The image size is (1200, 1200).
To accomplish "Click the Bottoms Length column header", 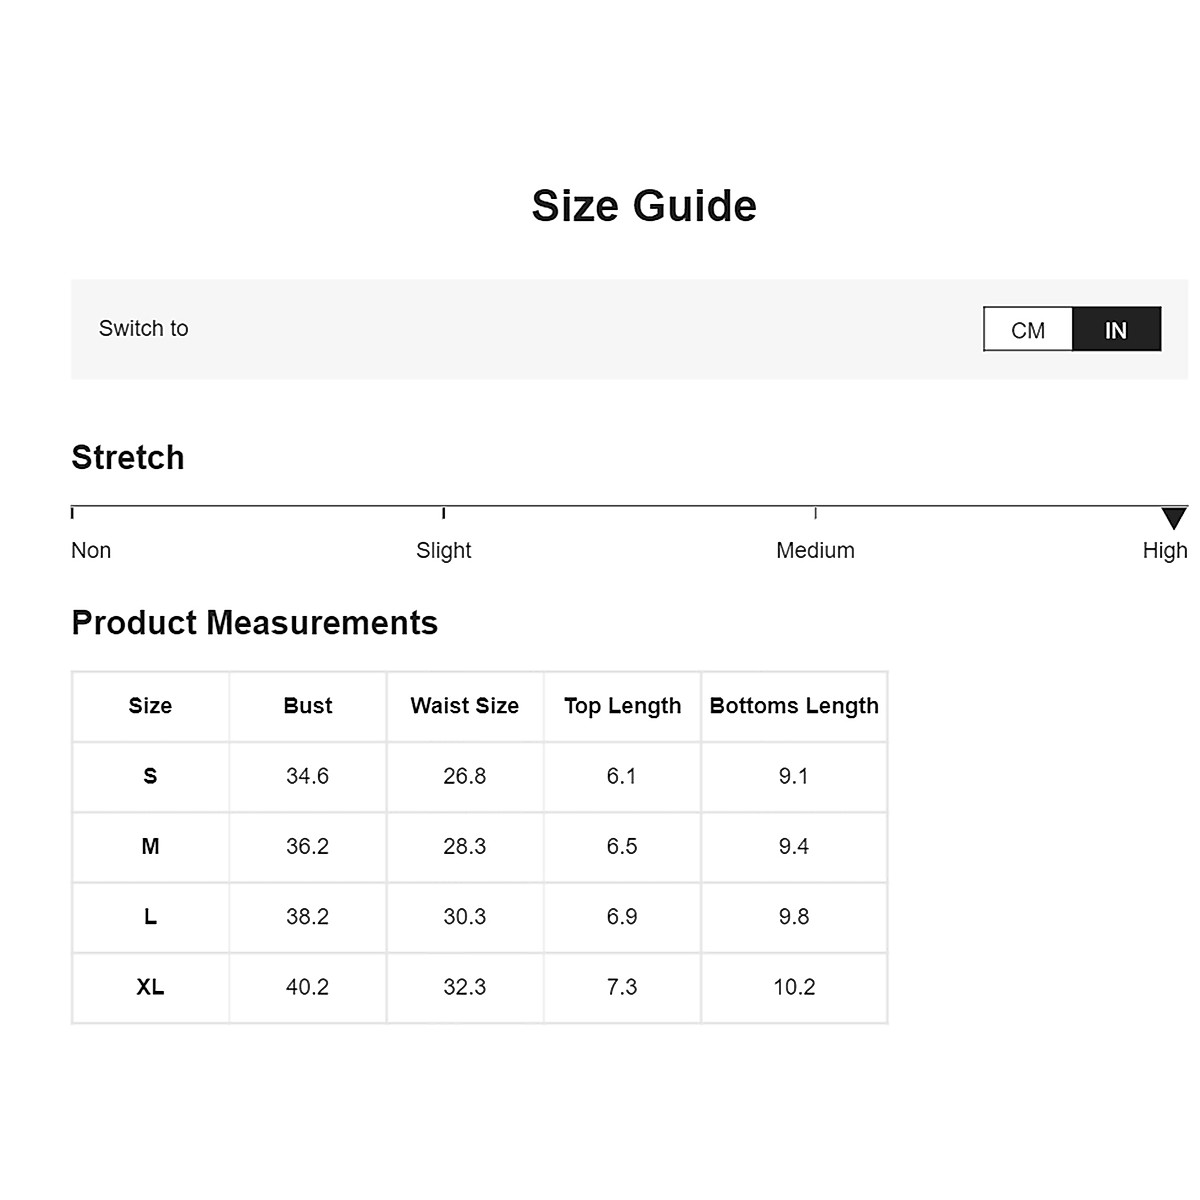I will coord(794,706).
